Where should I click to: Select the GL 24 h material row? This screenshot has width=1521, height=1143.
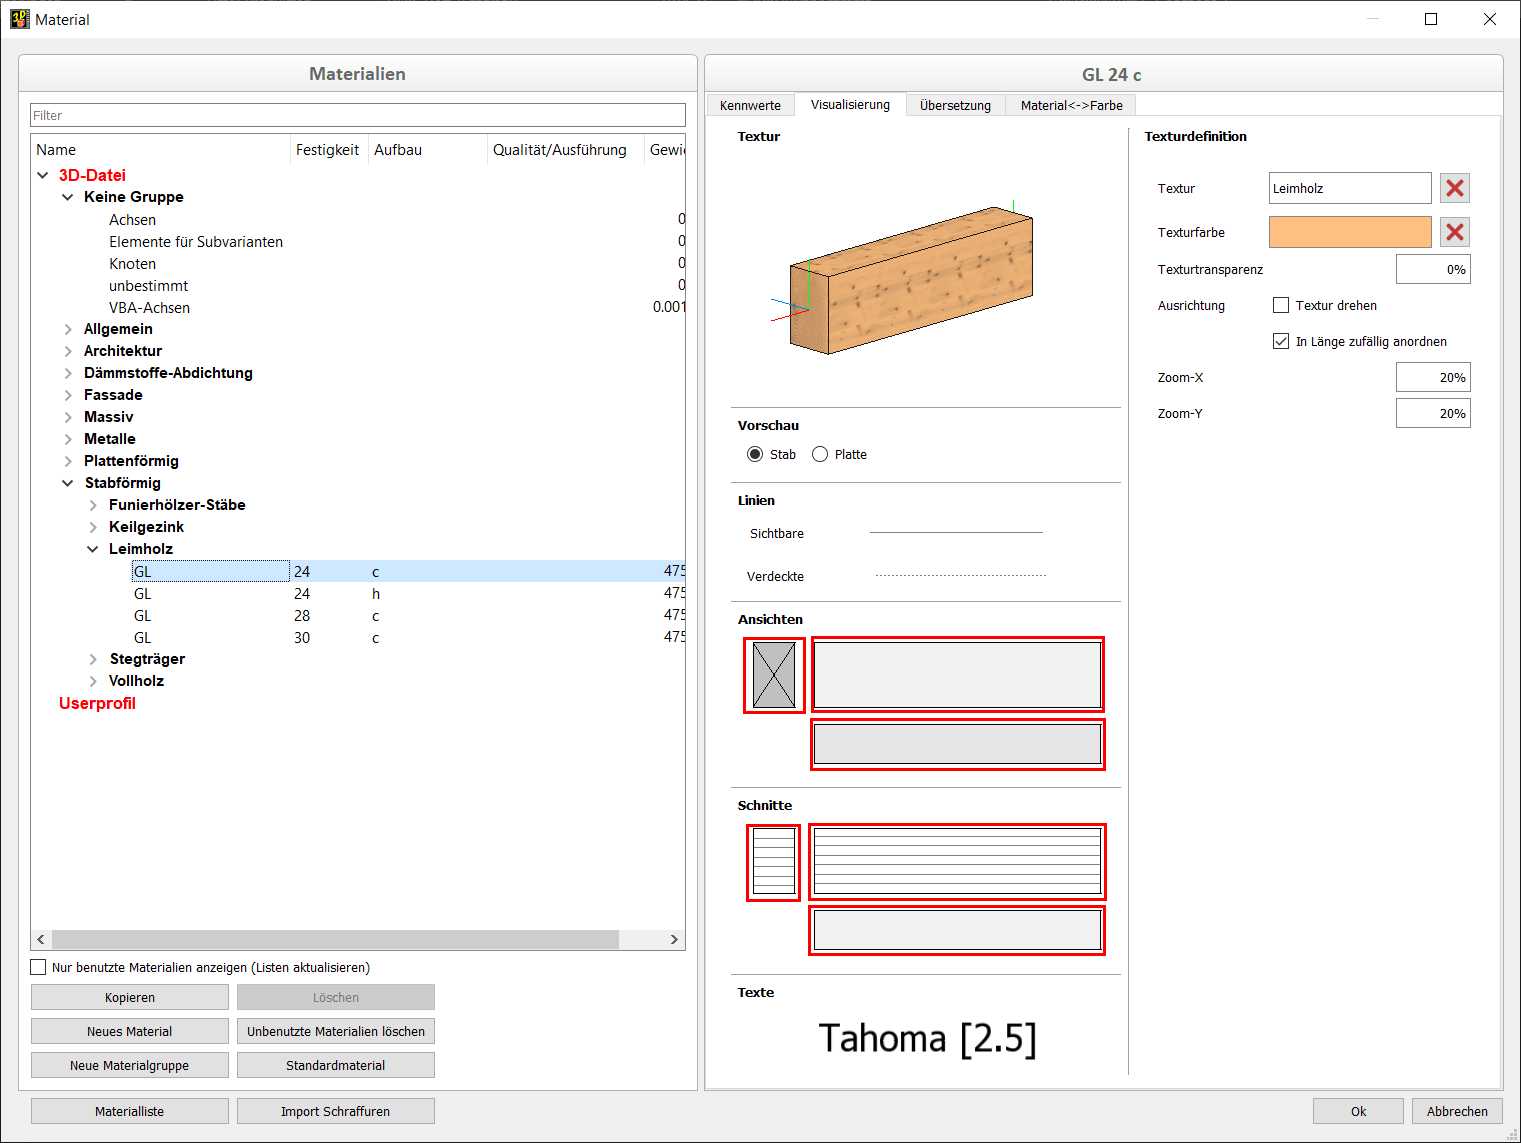358,593
